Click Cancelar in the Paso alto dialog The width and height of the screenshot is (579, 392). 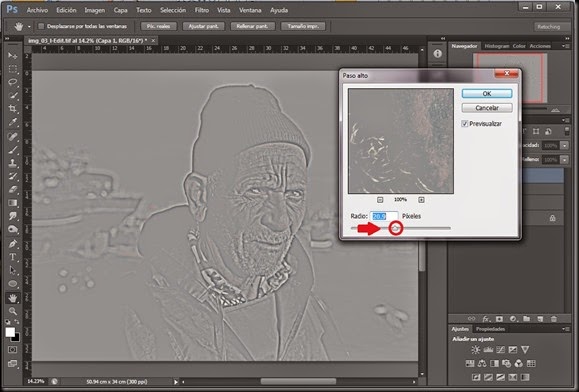(487, 108)
